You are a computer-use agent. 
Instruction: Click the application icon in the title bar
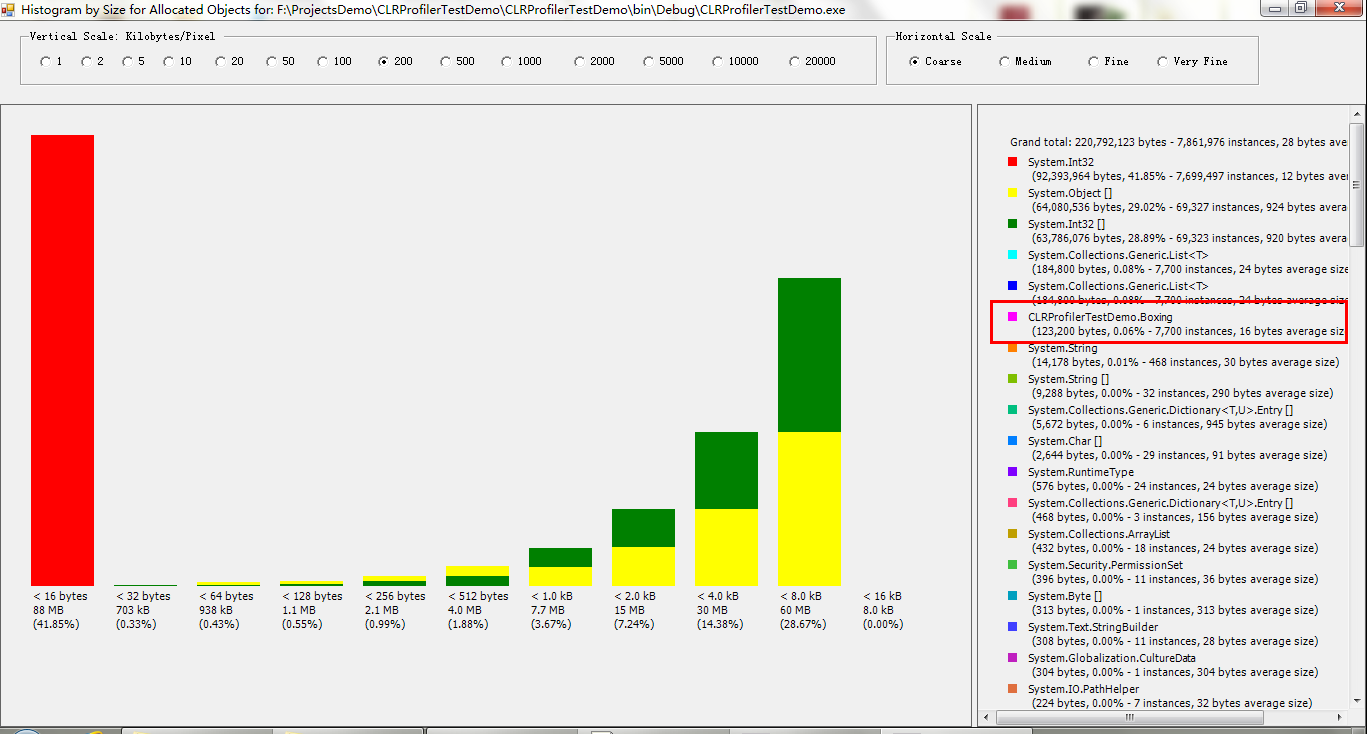[x=8, y=8]
